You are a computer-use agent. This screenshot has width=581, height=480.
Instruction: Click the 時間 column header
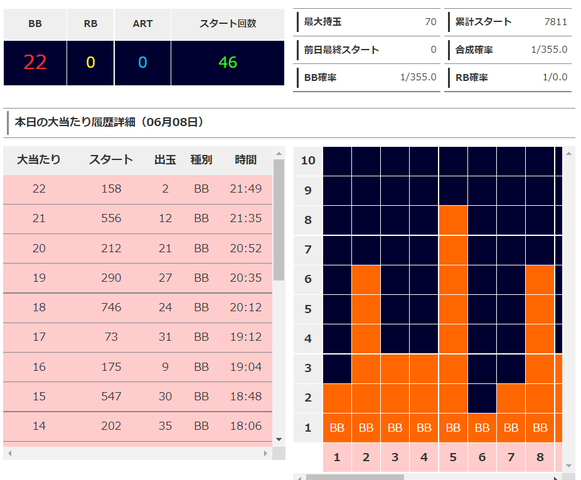246,160
